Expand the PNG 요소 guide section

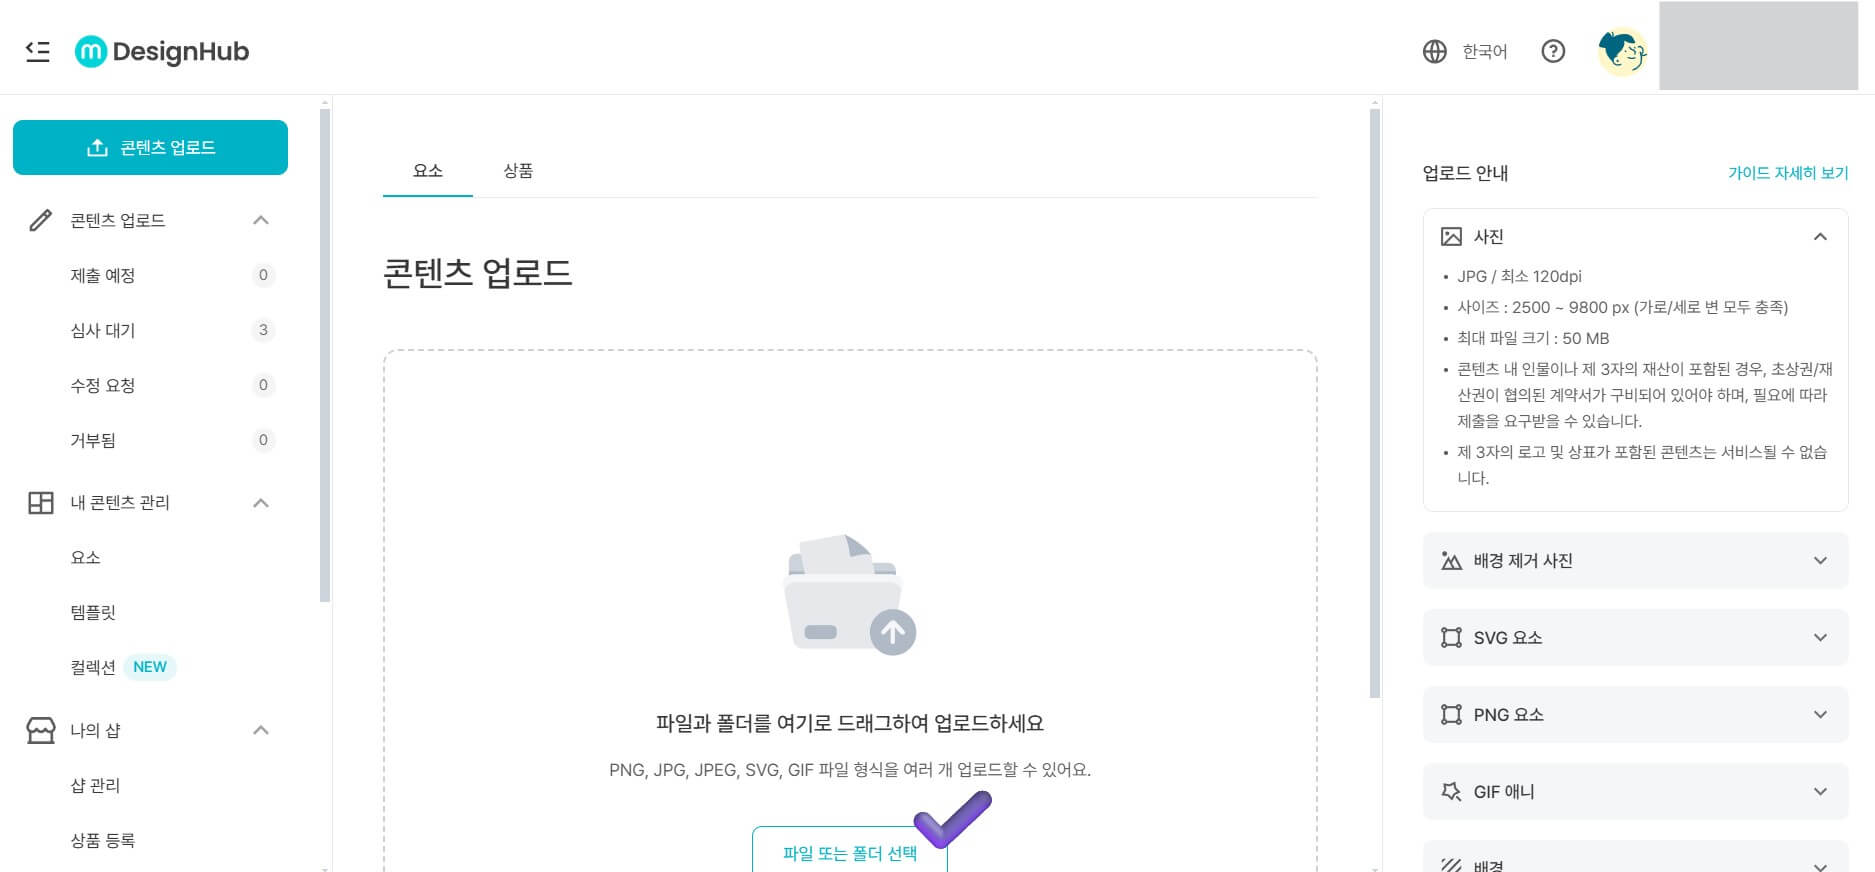point(1820,714)
